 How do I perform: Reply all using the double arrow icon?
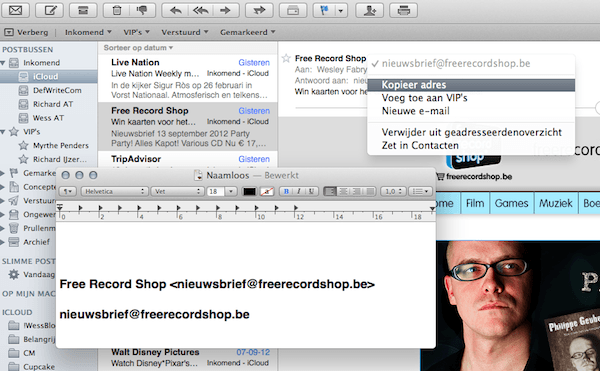pyautogui.click(x=201, y=10)
